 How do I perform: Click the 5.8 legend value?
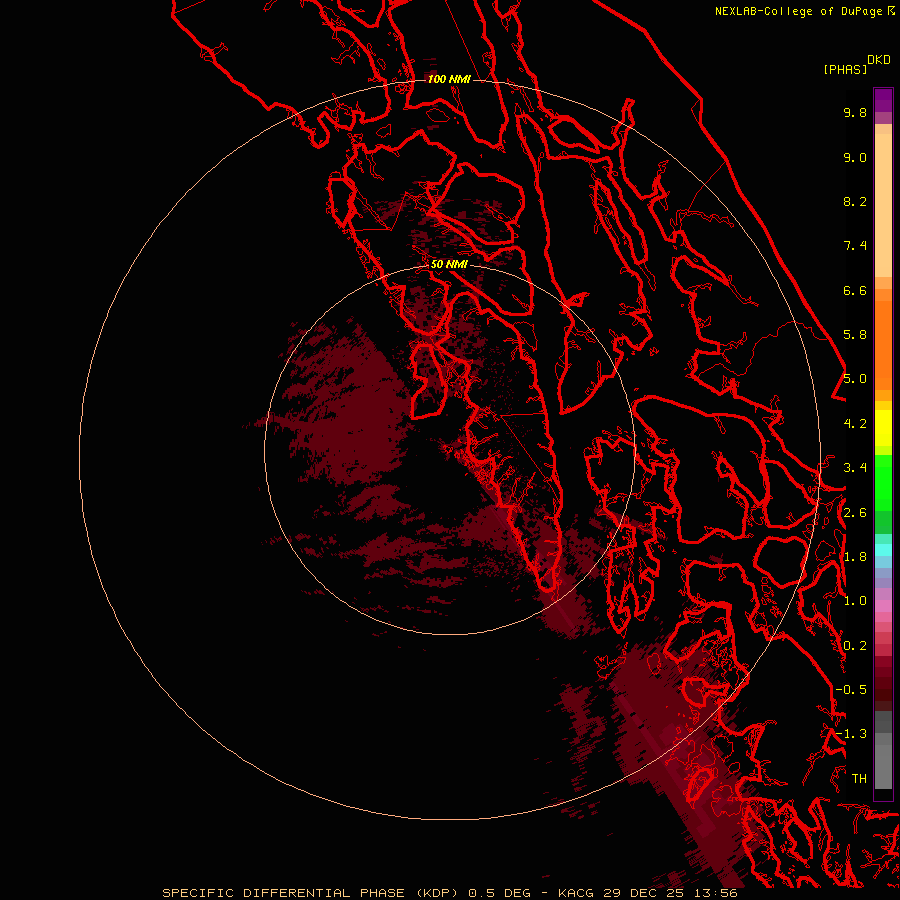855,335
